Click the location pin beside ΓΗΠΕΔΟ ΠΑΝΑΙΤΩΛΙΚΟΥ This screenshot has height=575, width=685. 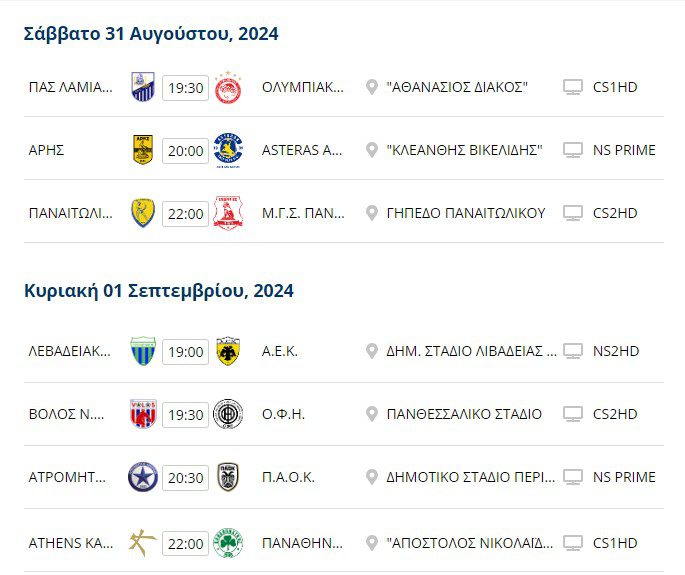373,213
